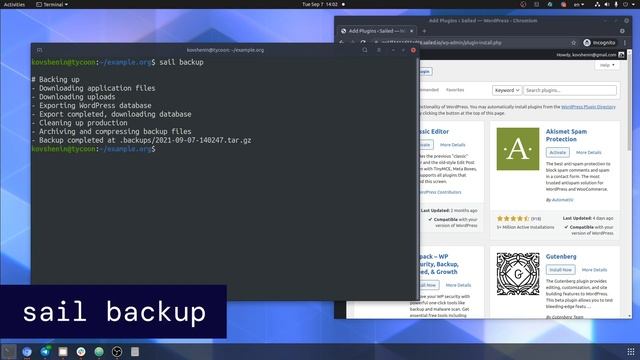The height and width of the screenshot is (360, 640).
Task: Launch Chromium browser from the dock
Action: (x=27, y=351)
